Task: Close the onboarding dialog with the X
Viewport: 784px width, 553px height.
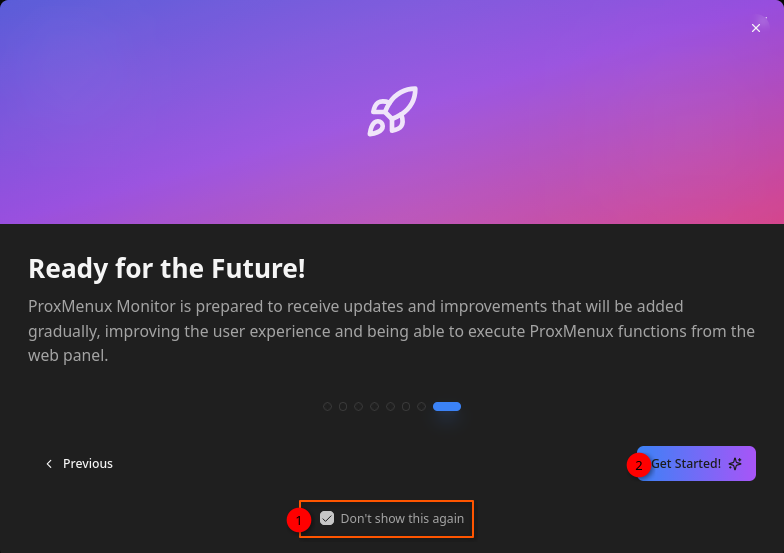Action: tap(756, 28)
